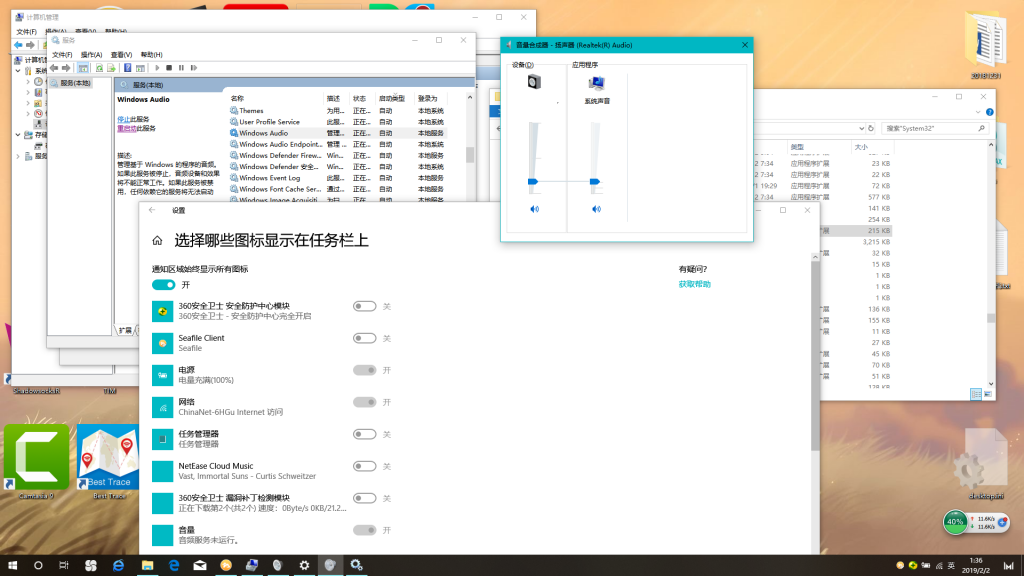Click the stop service toolbar button
The width and height of the screenshot is (1024, 576).
tap(169, 67)
